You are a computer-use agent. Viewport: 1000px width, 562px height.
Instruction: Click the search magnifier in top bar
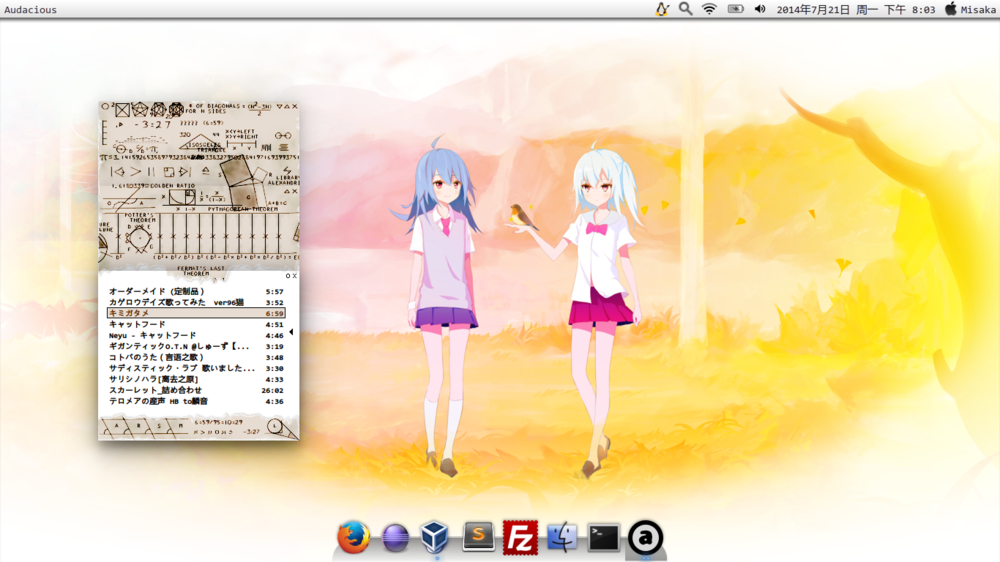[685, 9]
